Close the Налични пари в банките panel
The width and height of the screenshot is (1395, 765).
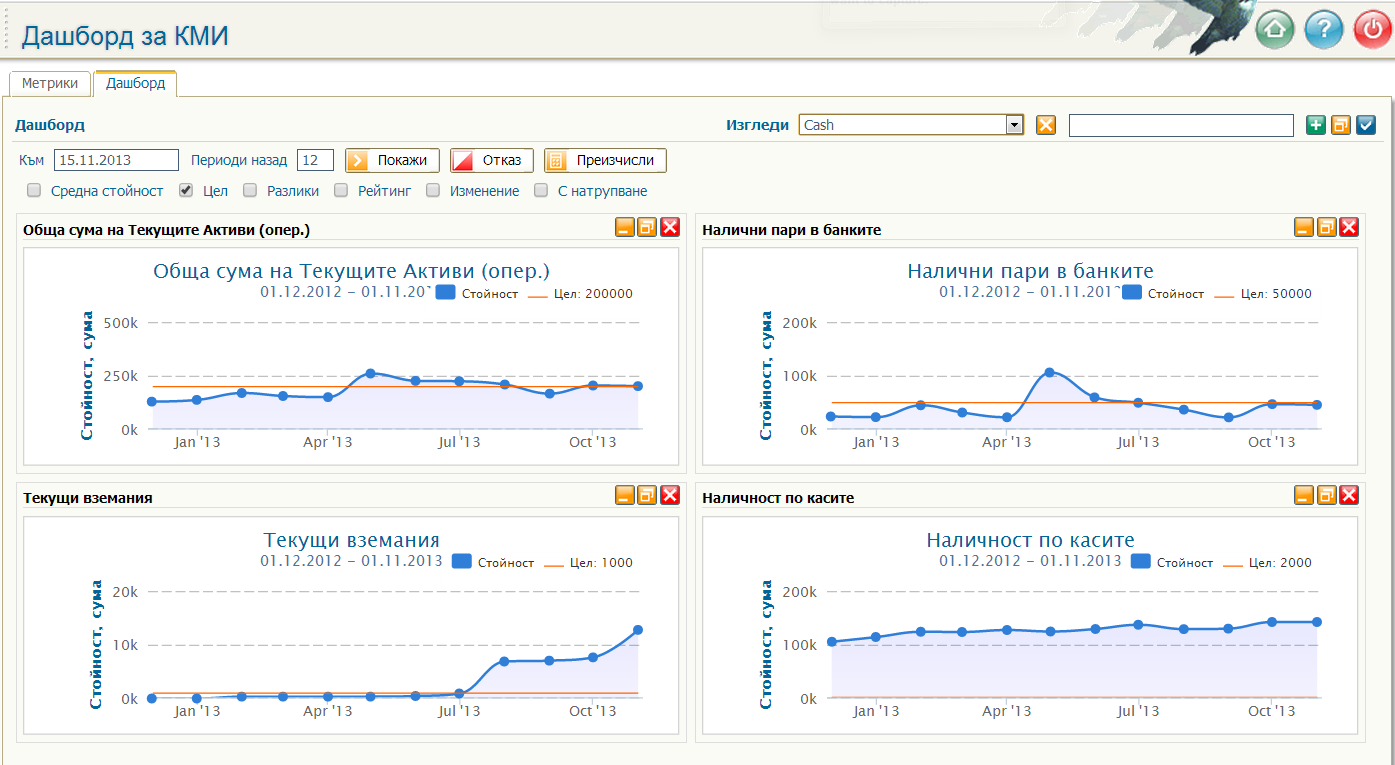tap(1349, 227)
